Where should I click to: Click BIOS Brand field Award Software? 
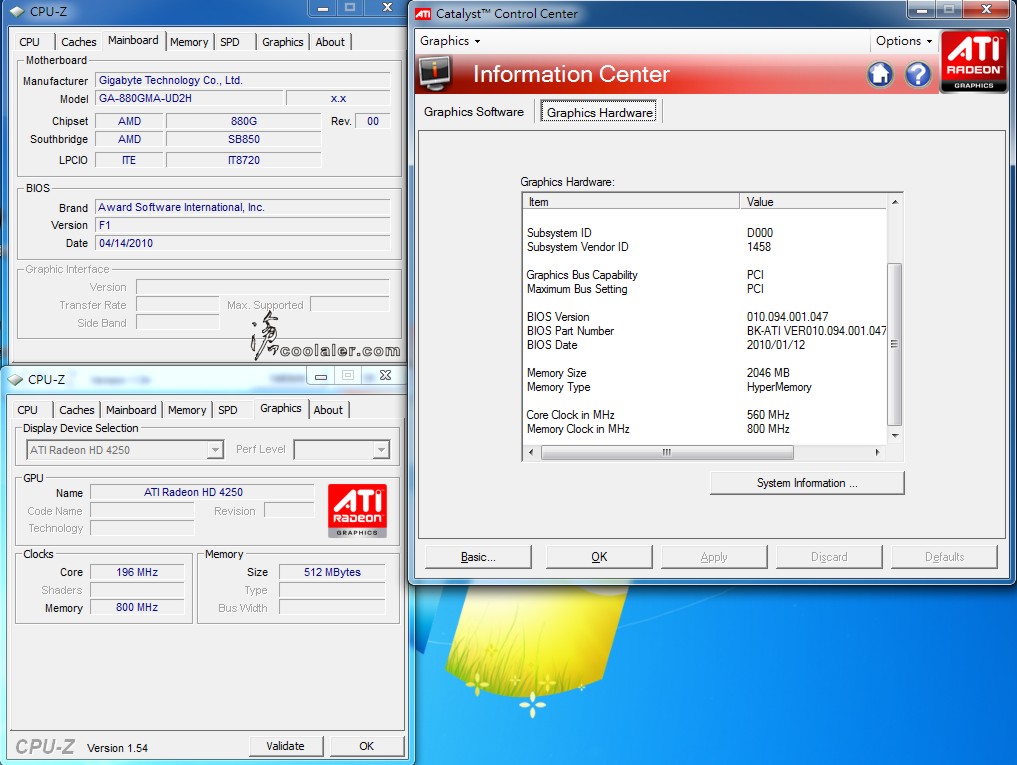tap(243, 208)
